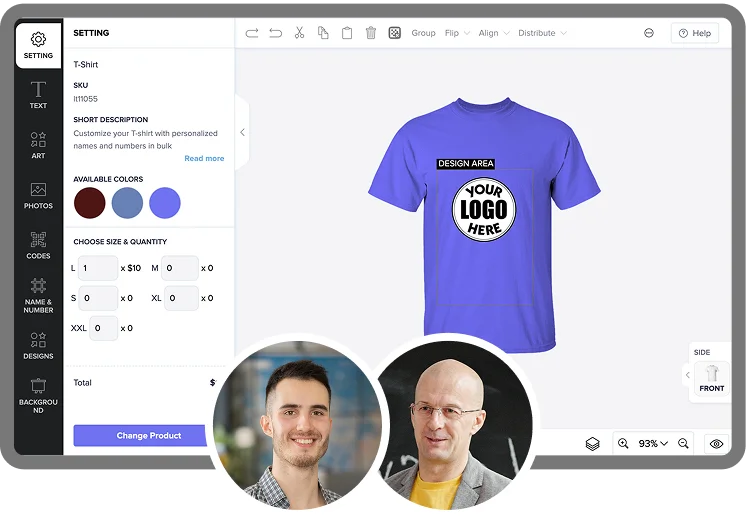The image size is (746, 519).
Task: Click the undo arrow icon
Action: coord(275,33)
